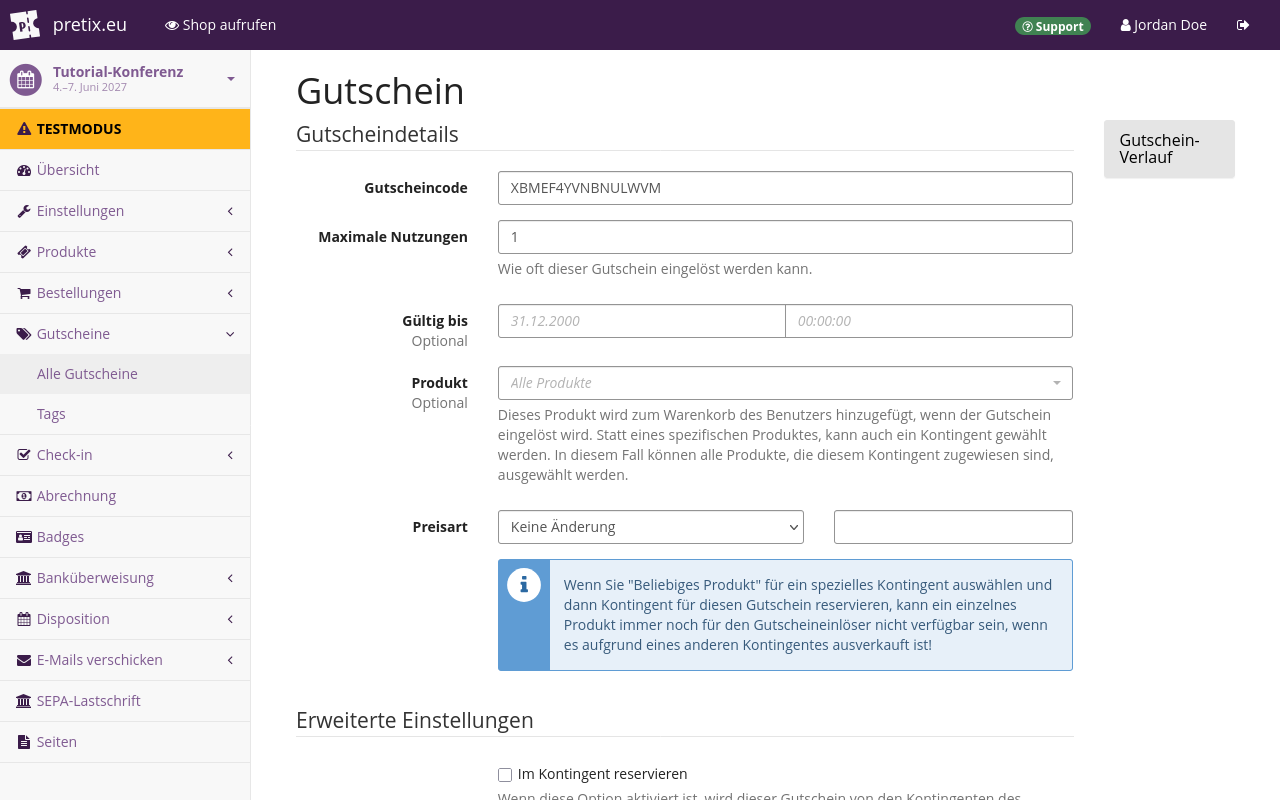Click the E-Mails verschicken envelope icon

(24, 660)
